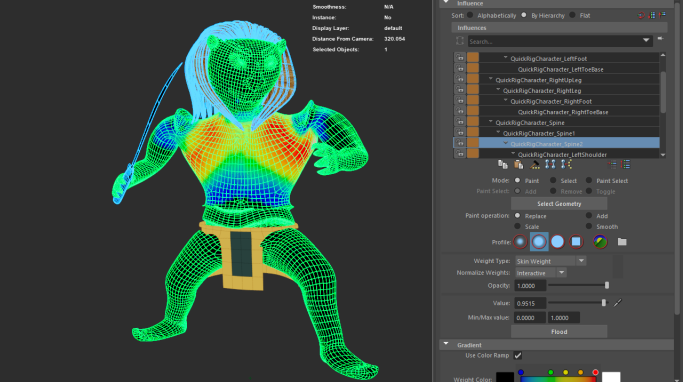Click the eyedropper Pick Value icon
683x382 pixels.
[618, 302]
